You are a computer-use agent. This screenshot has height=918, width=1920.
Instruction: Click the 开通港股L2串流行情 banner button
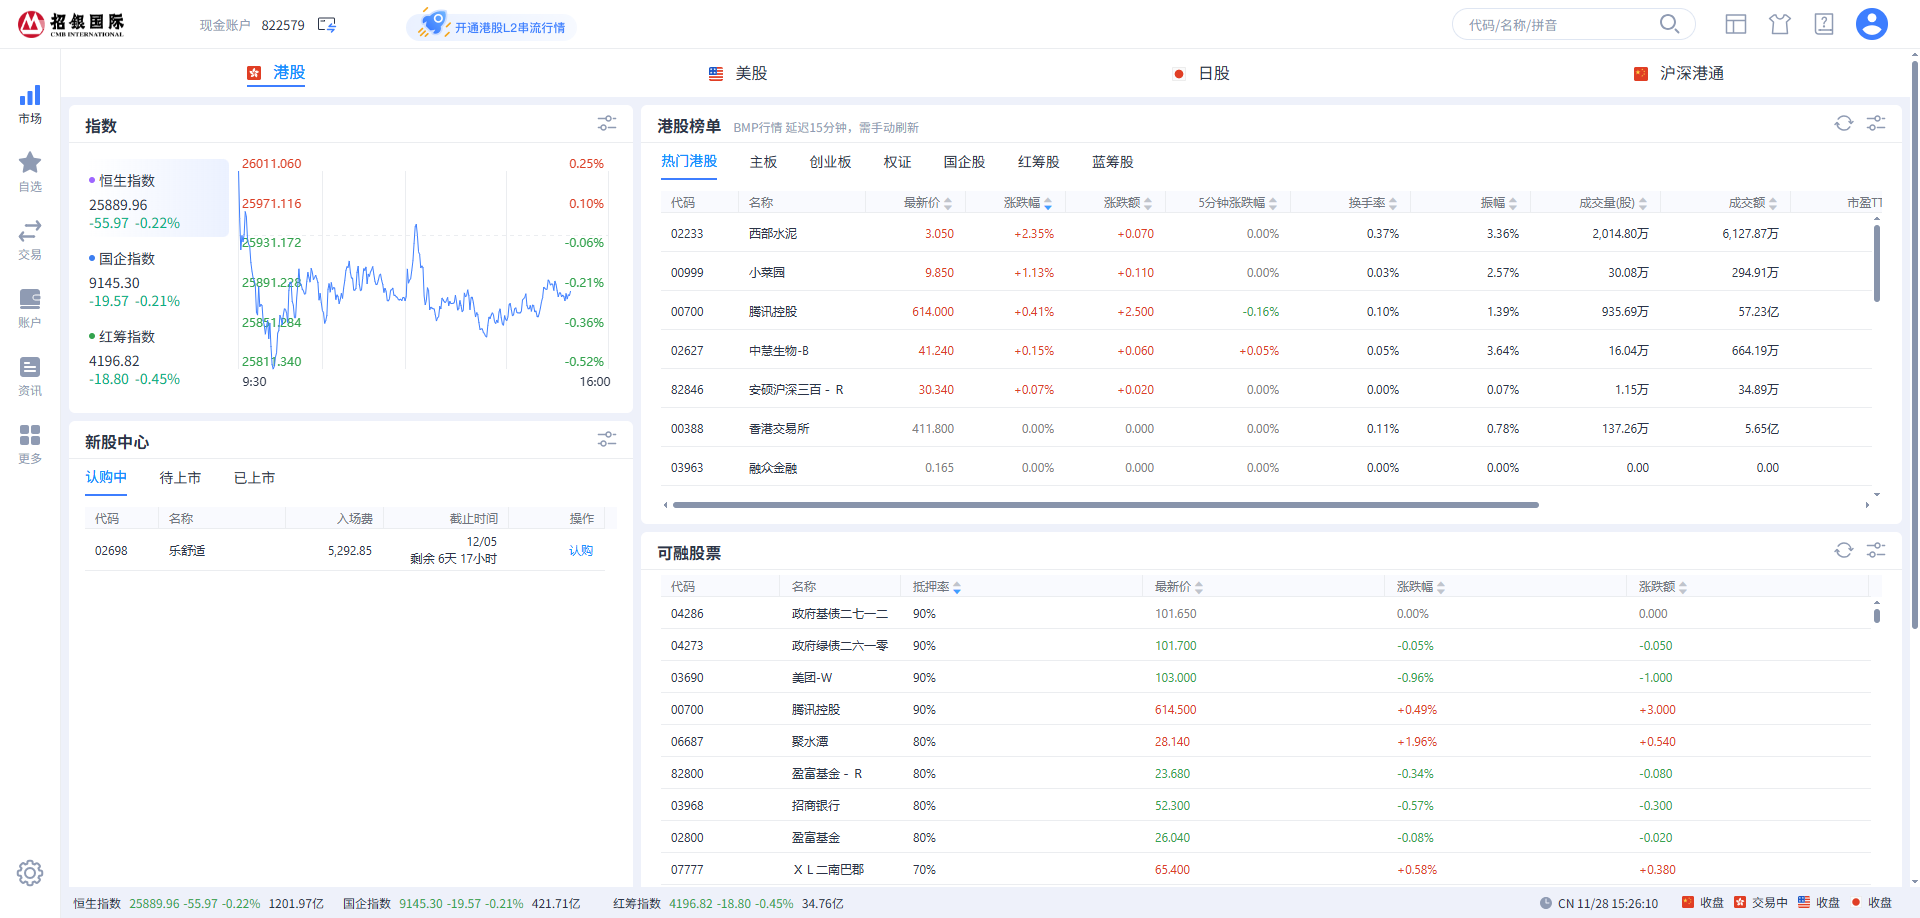click(x=492, y=26)
